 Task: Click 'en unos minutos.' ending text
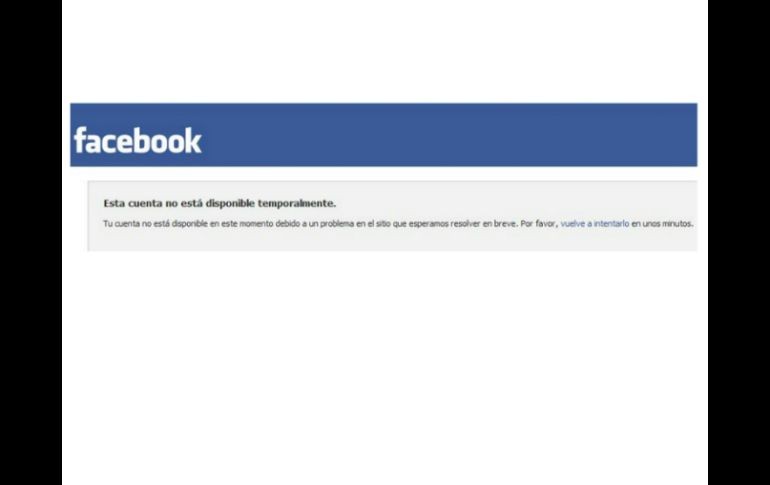coord(662,224)
